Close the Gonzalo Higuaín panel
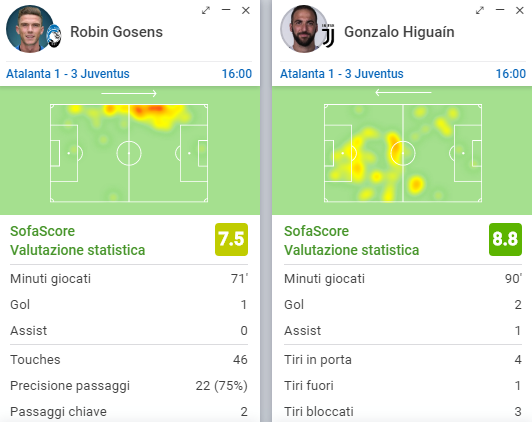 coord(520,11)
